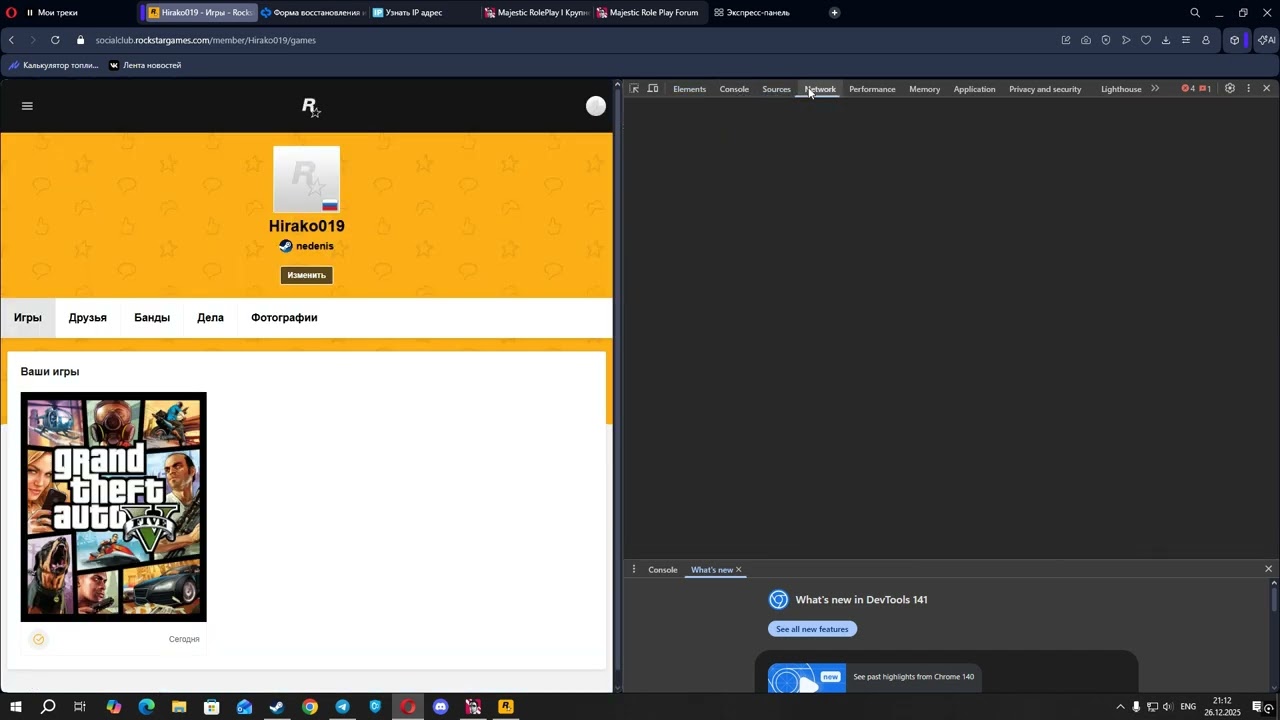
Task: Switch to the Фотографии tab
Action: [x=284, y=318]
